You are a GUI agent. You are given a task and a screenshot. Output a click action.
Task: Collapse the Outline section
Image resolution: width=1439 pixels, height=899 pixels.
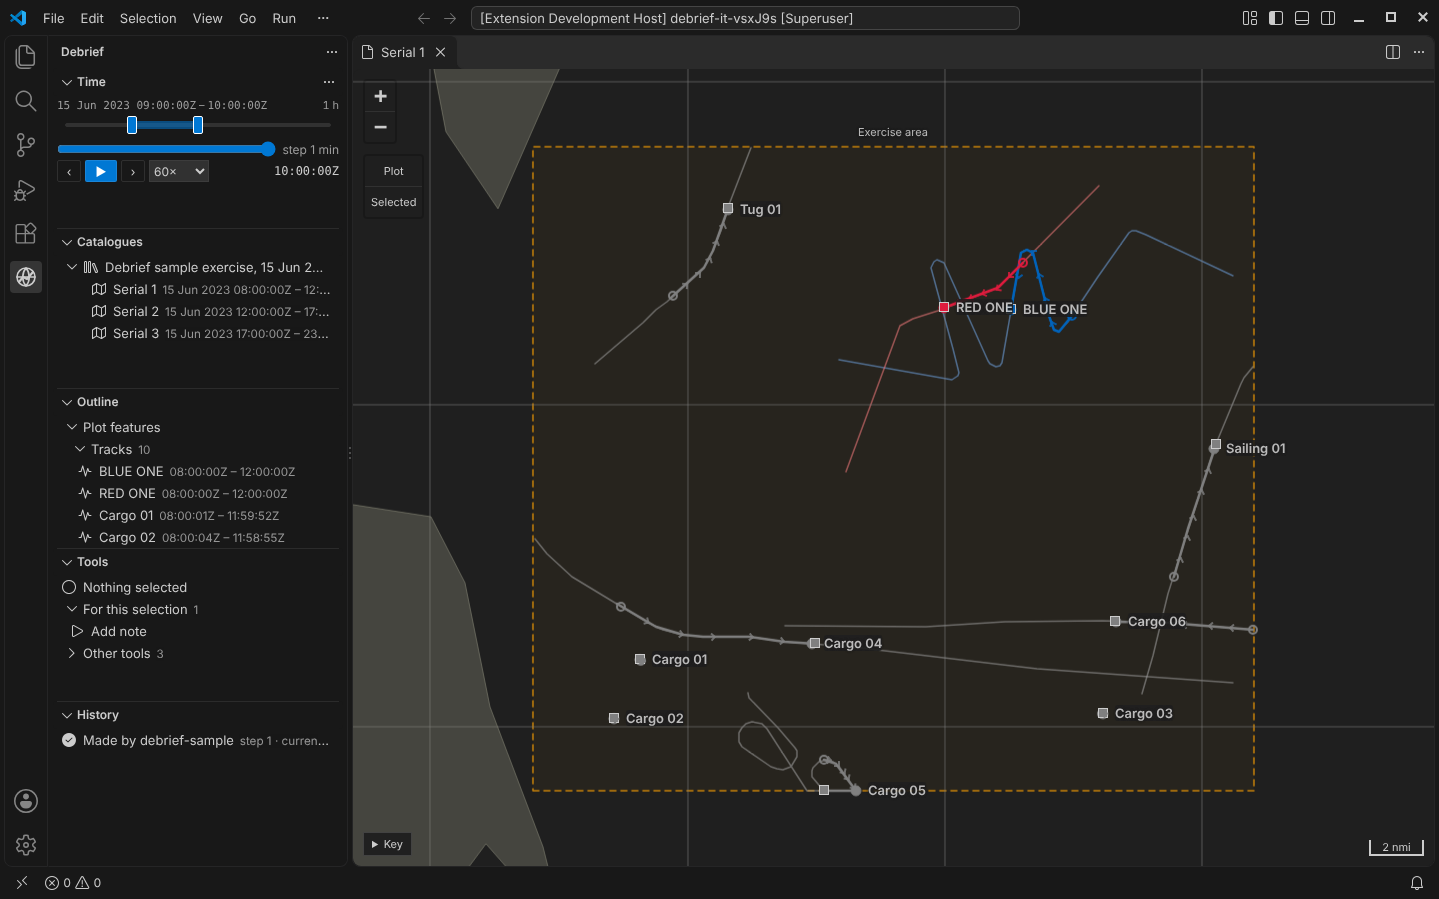(x=67, y=402)
